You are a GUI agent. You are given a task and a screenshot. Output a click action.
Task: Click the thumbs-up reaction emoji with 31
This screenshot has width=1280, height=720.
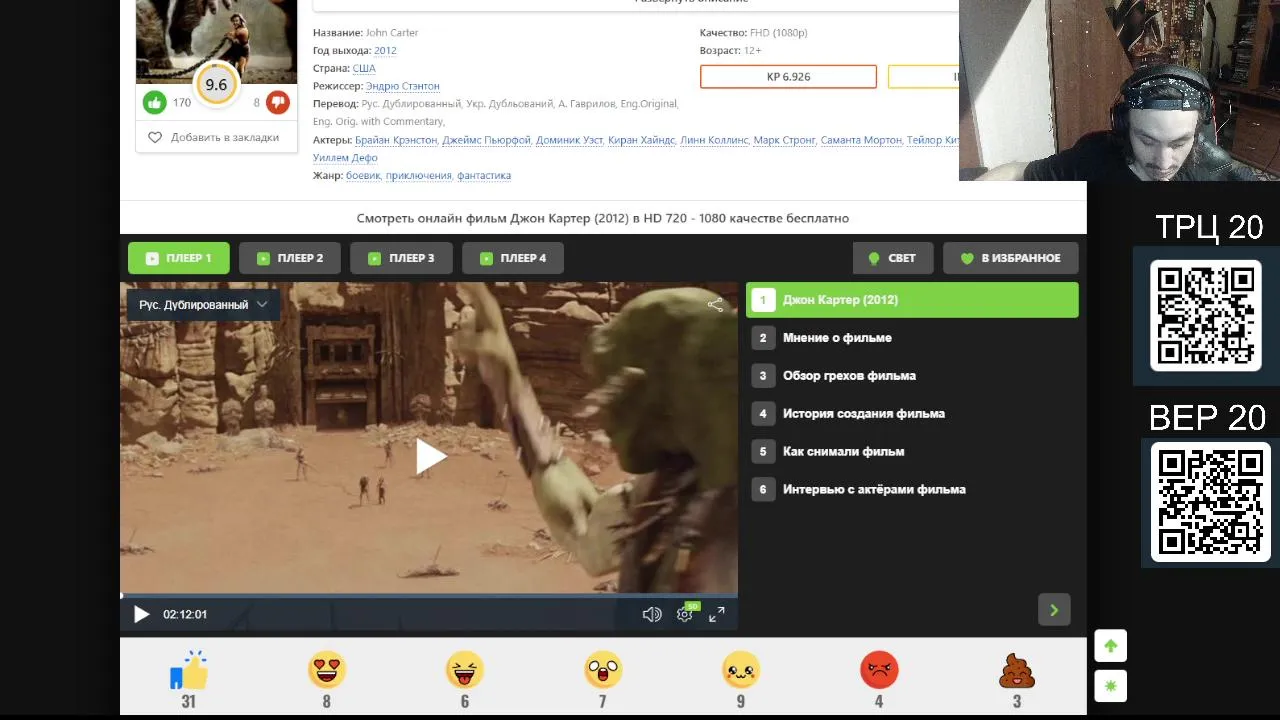pos(188,670)
